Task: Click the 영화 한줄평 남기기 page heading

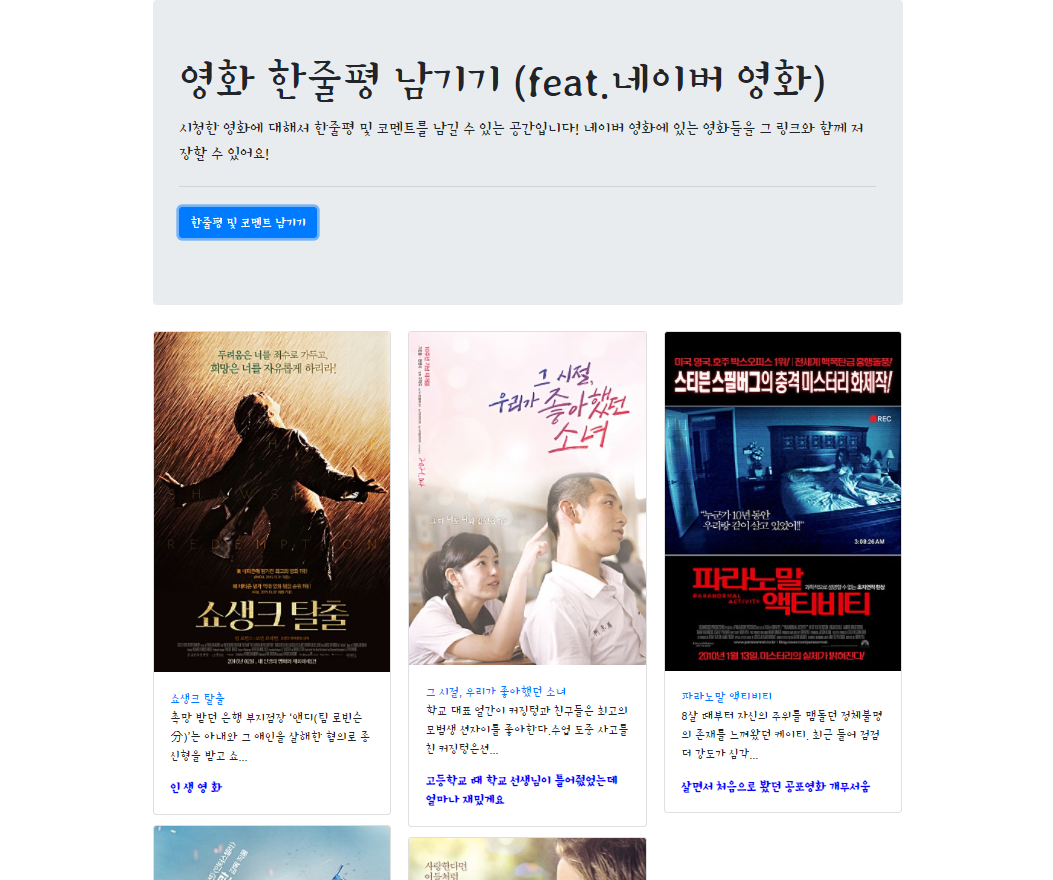Action: [x=502, y=80]
